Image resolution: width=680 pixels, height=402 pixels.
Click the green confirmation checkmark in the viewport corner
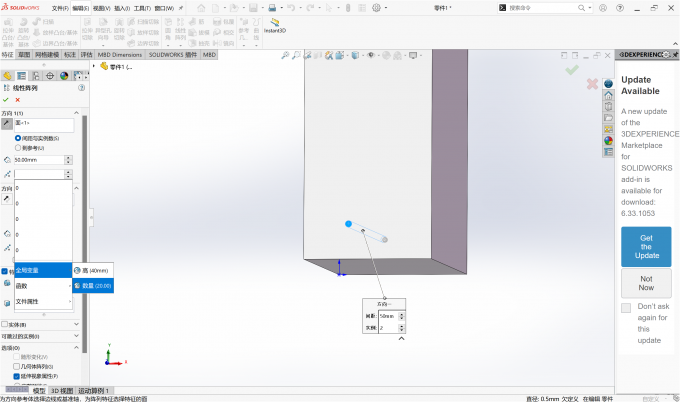click(x=572, y=69)
